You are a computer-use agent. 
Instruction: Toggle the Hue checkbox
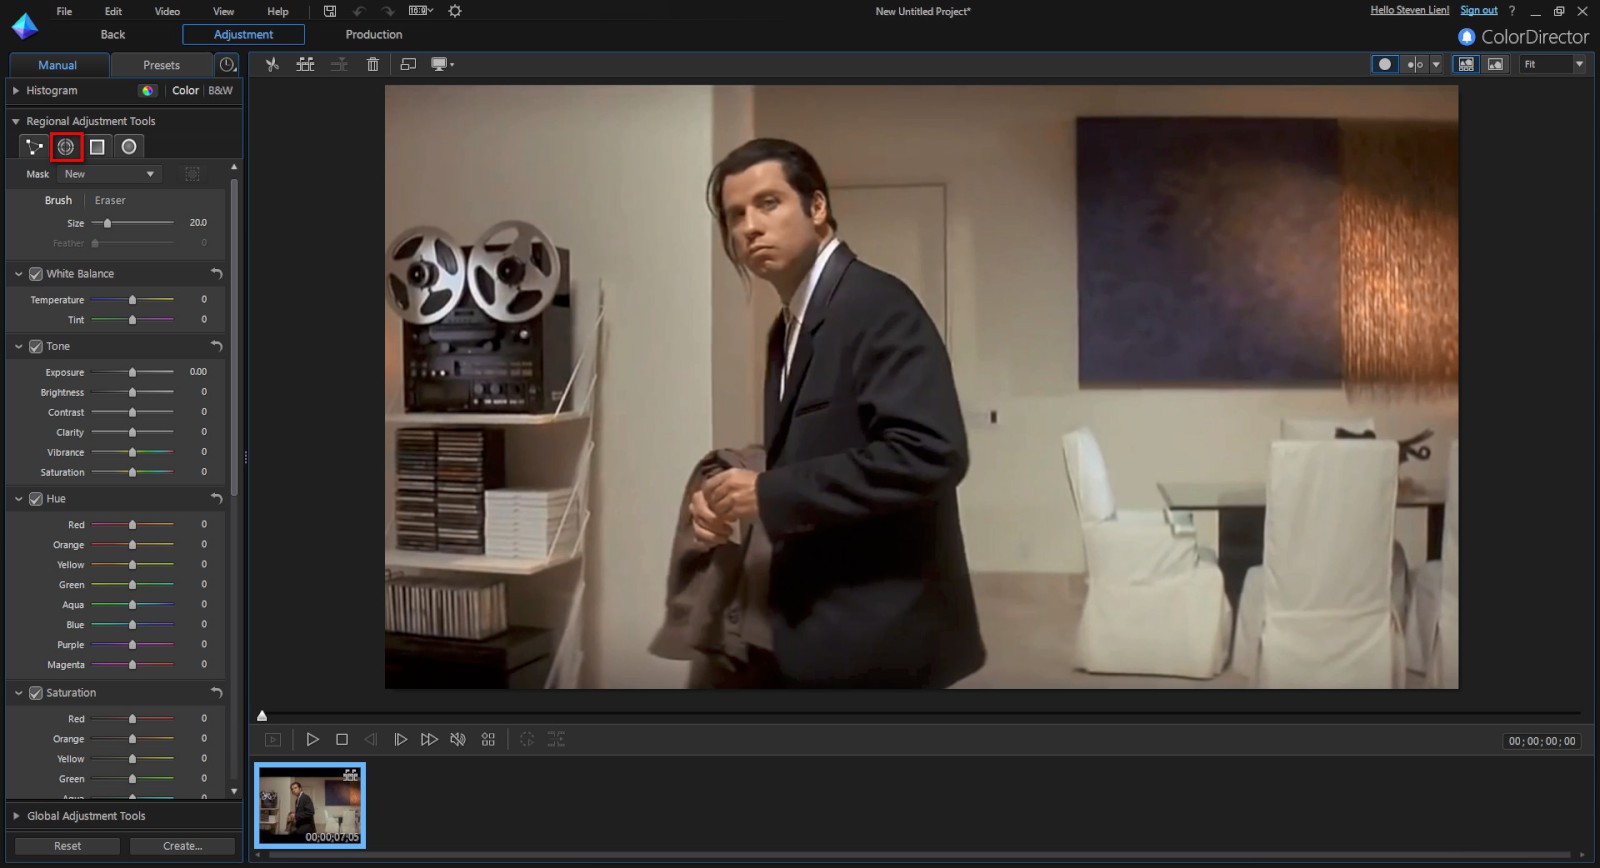[36, 499]
